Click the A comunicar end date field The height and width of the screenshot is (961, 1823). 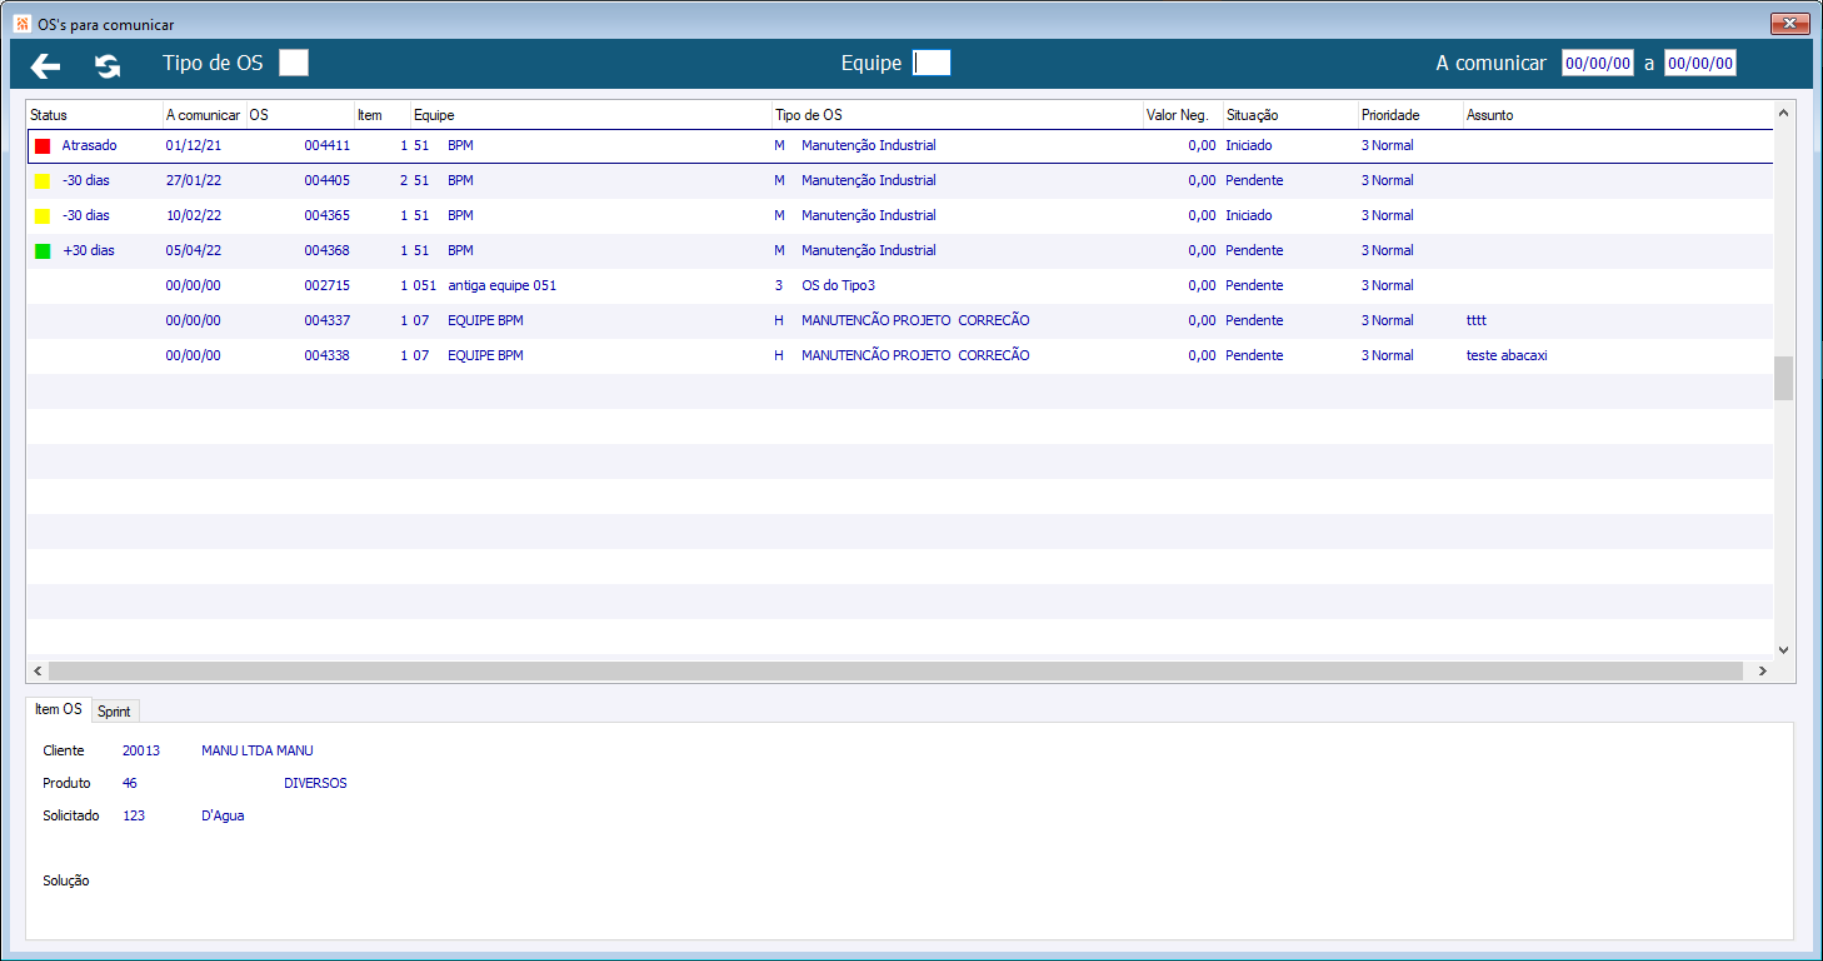[x=1700, y=63]
